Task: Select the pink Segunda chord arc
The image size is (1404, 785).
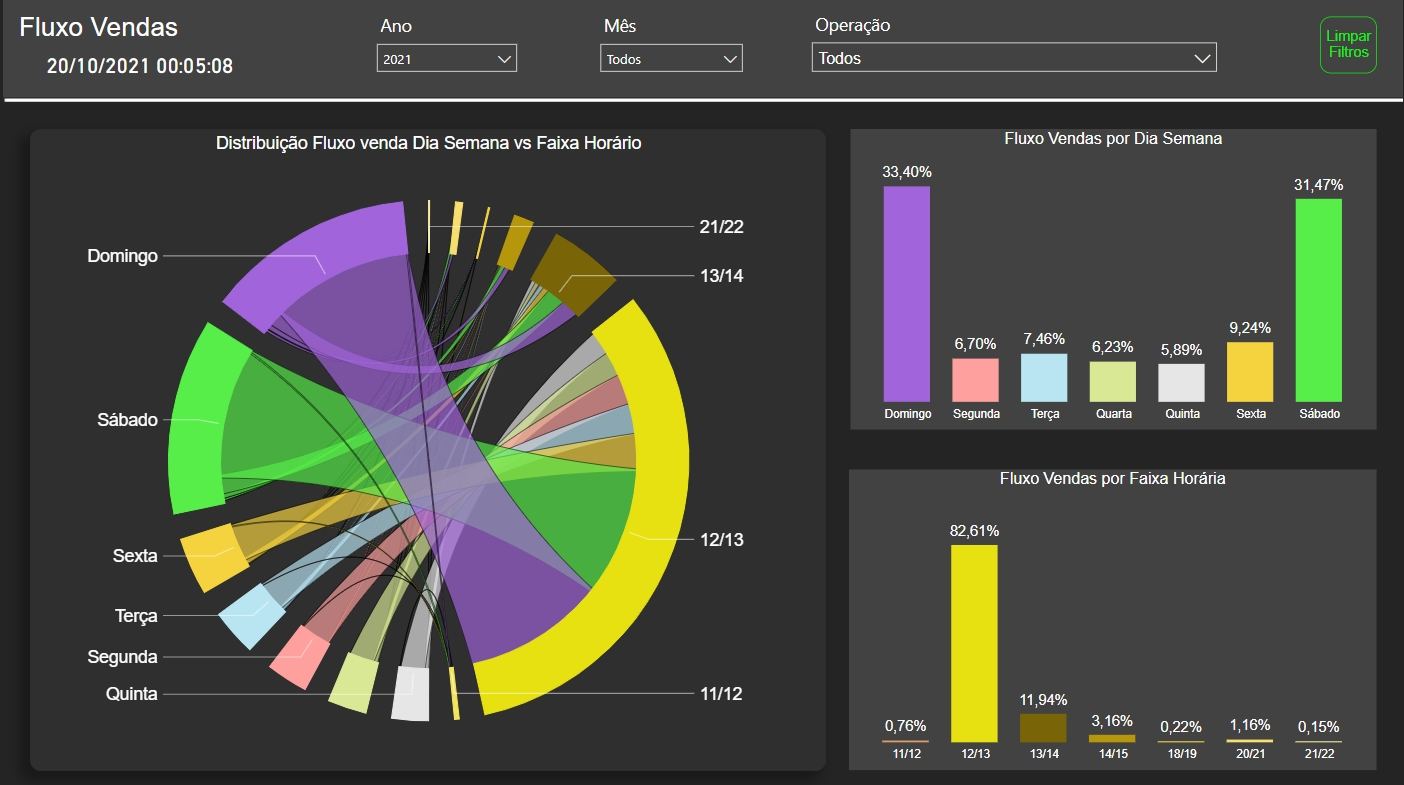Action: point(301,657)
